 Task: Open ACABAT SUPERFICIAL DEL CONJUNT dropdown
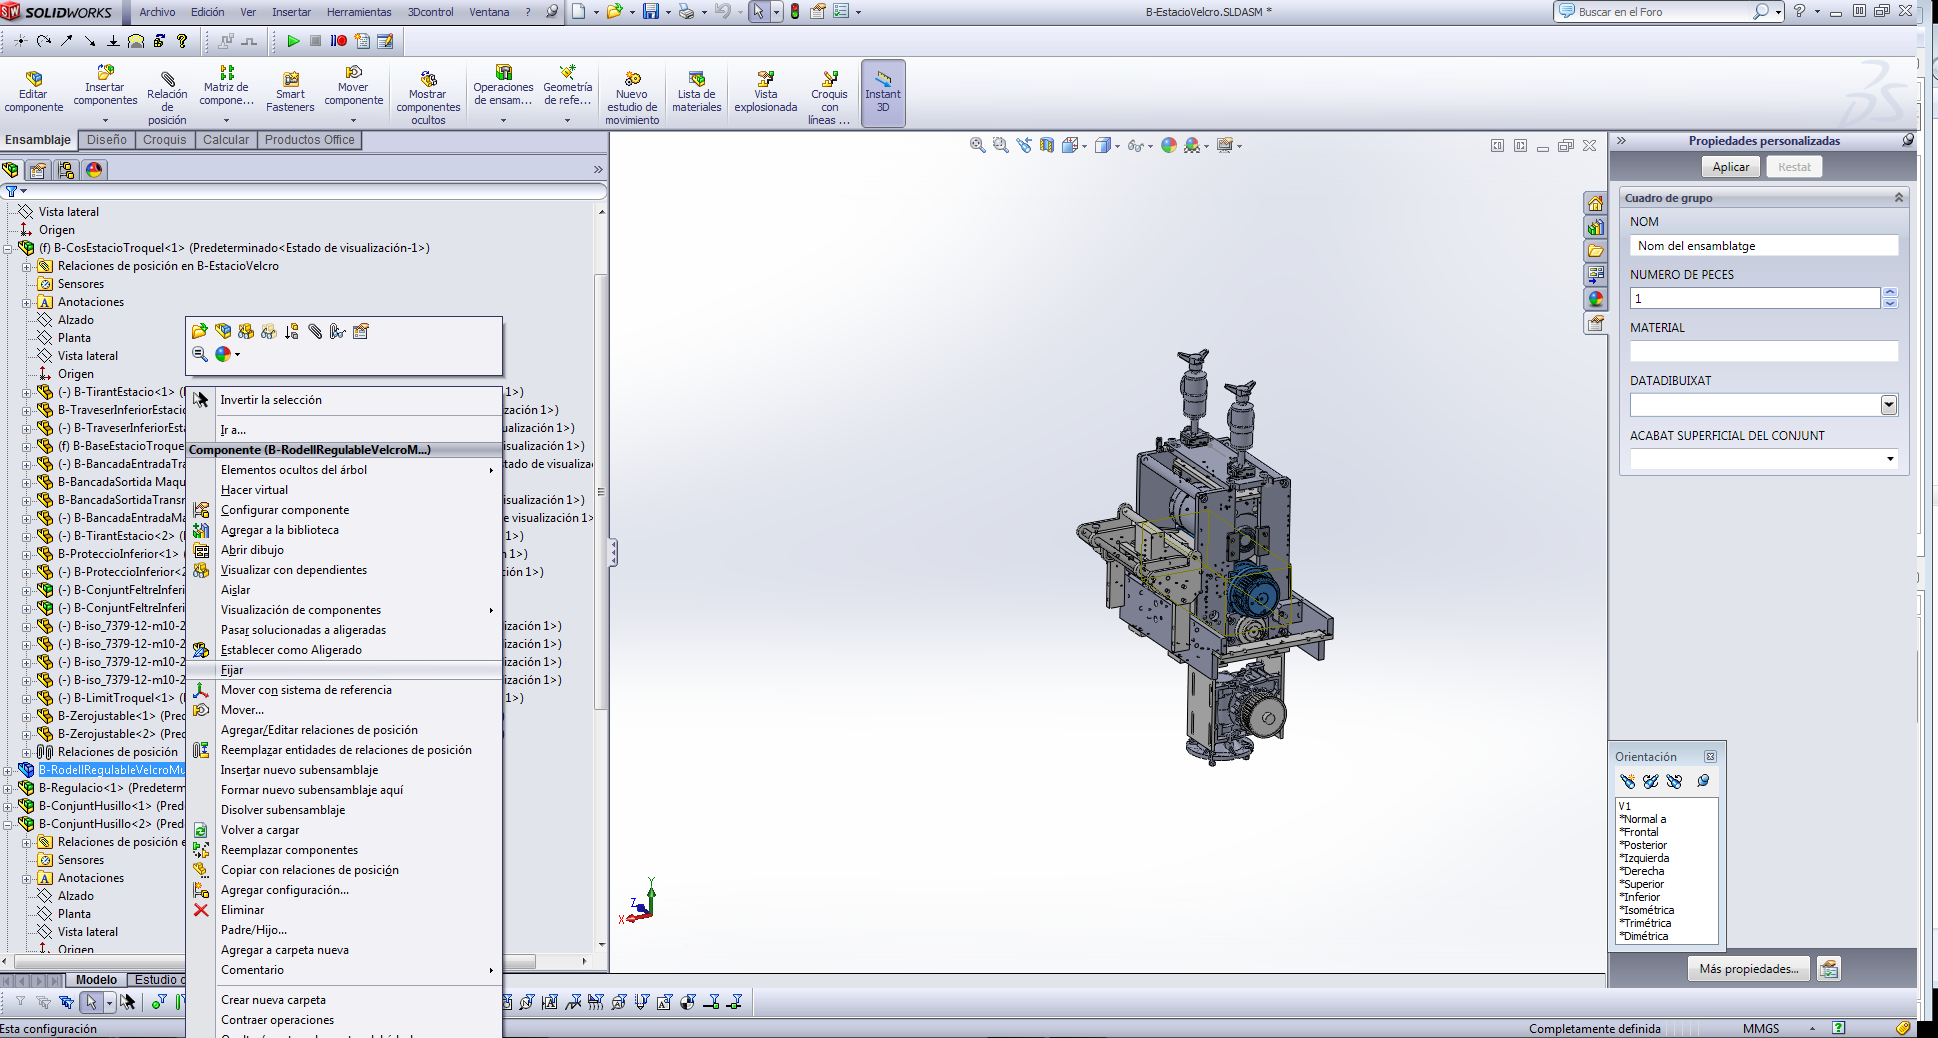click(1890, 459)
